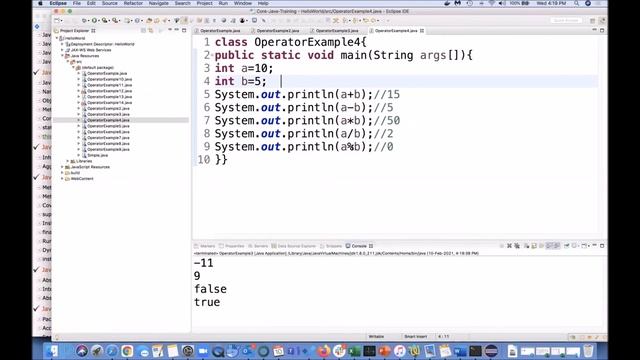The height and width of the screenshot is (360, 640).
Task: Open the Run menu
Action: pos(223,3)
